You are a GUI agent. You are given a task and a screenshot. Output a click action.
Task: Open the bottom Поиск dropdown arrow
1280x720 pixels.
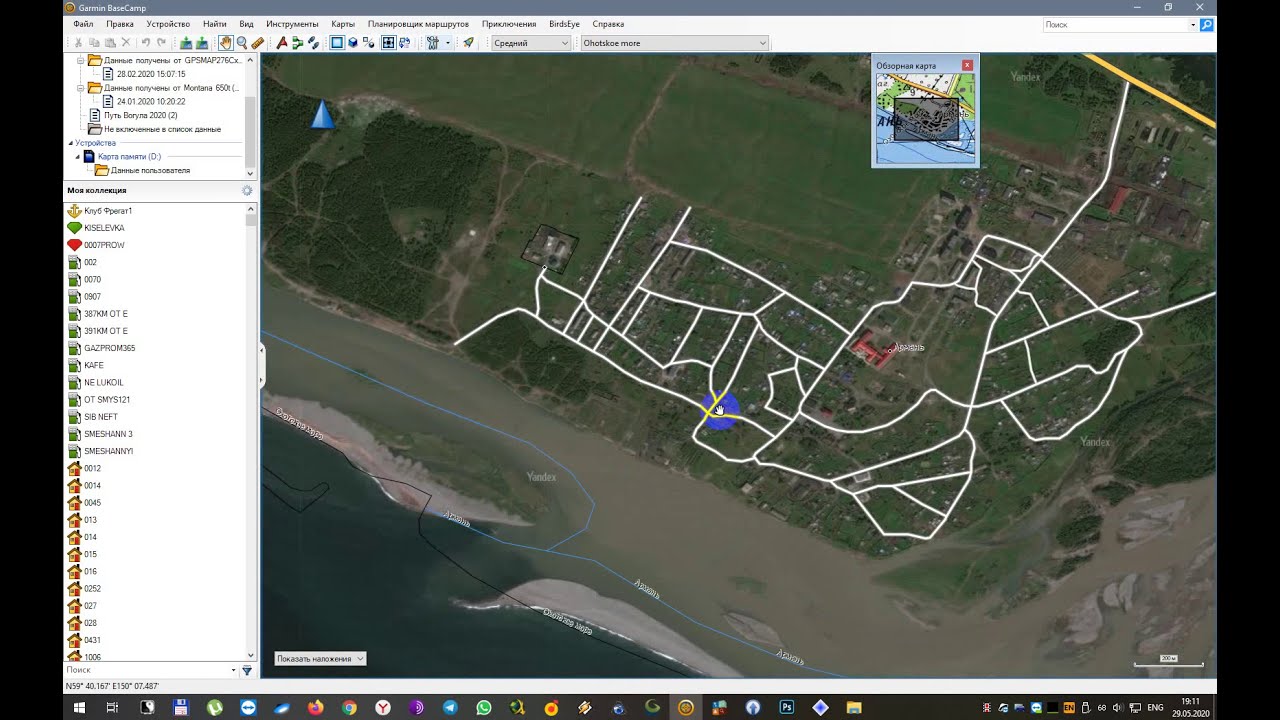click(x=234, y=670)
